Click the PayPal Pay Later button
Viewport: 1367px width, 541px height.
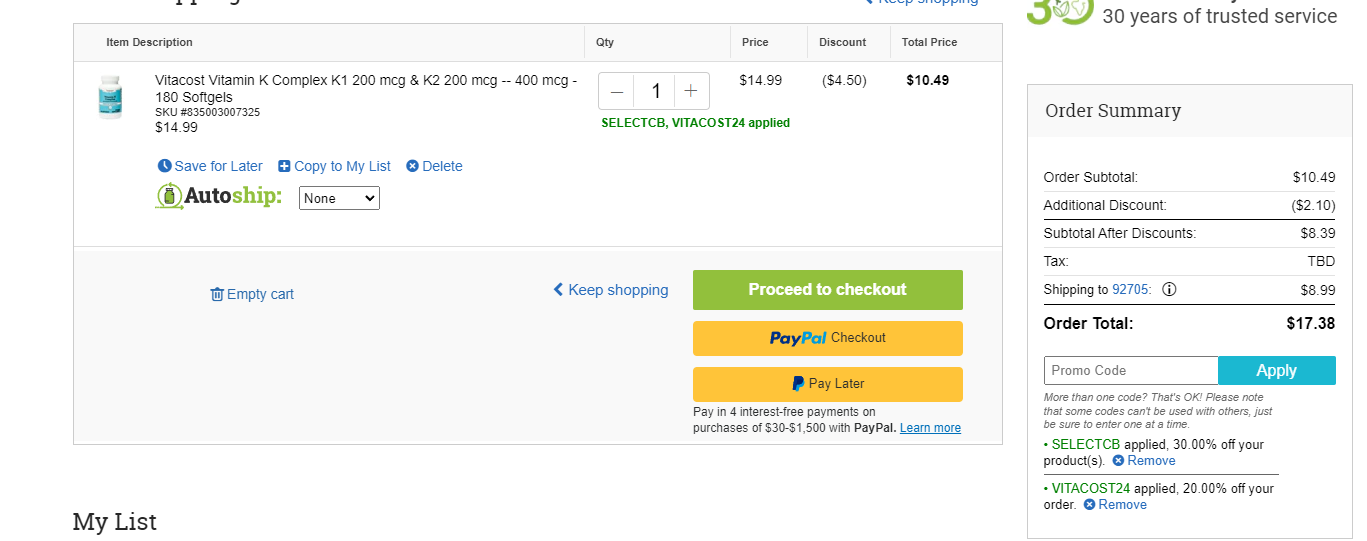pos(828,384)
